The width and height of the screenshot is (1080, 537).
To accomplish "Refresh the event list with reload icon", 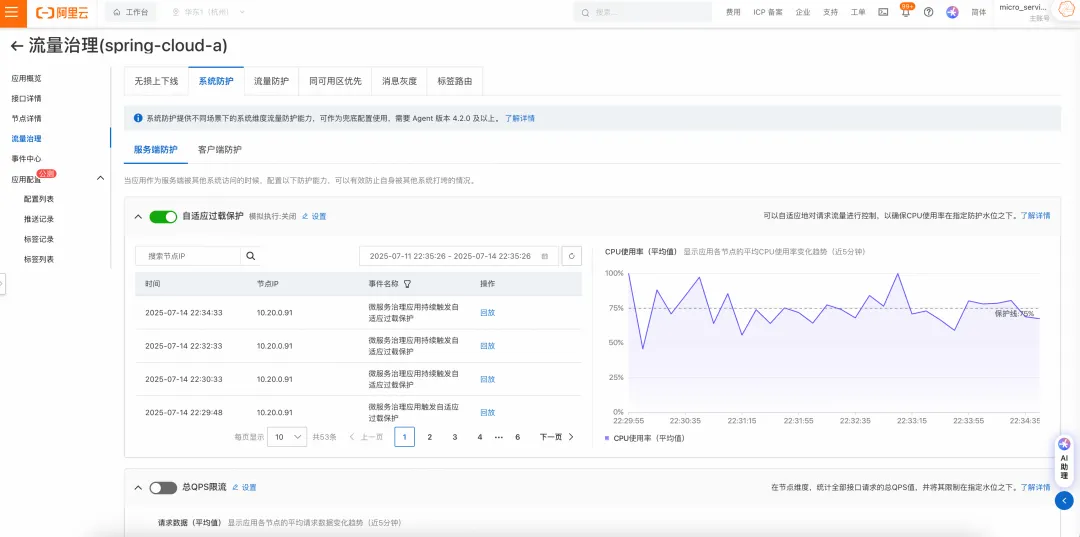I will tap(572, 256).
